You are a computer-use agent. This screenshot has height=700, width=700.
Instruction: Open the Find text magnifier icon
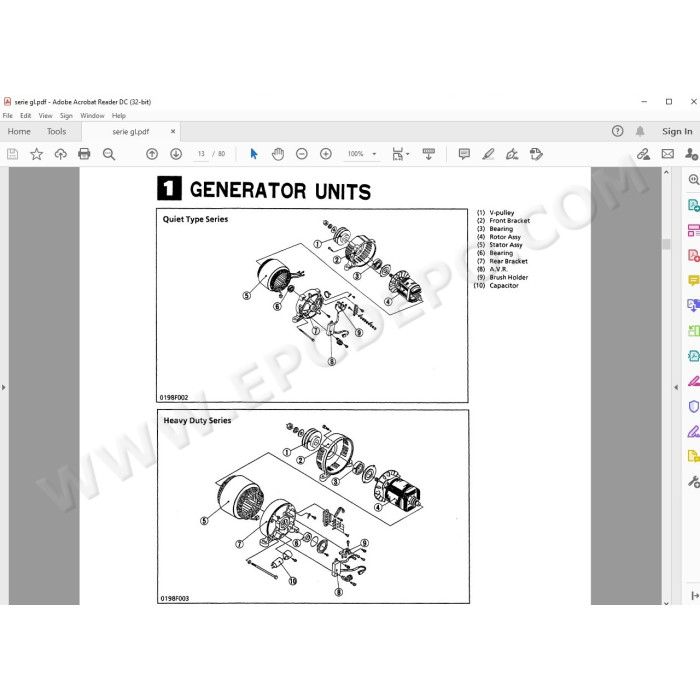[x=108, y=154]
